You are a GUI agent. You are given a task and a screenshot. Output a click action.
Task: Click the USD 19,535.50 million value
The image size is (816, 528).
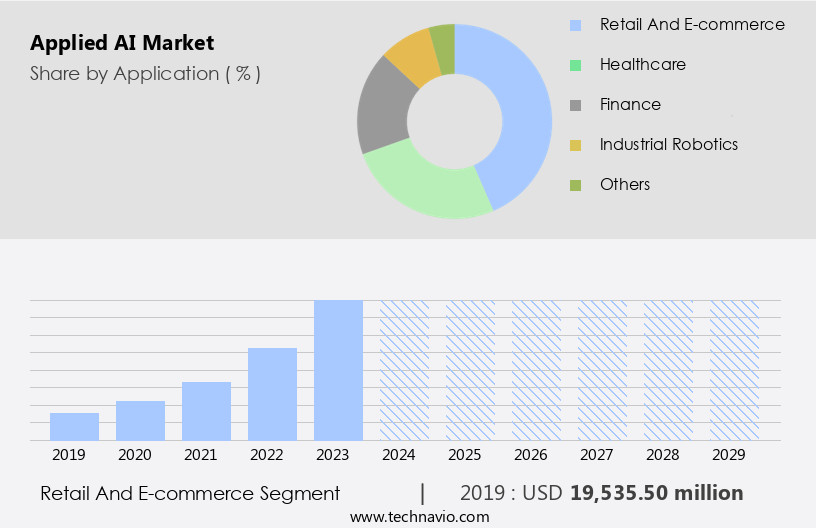656,493
